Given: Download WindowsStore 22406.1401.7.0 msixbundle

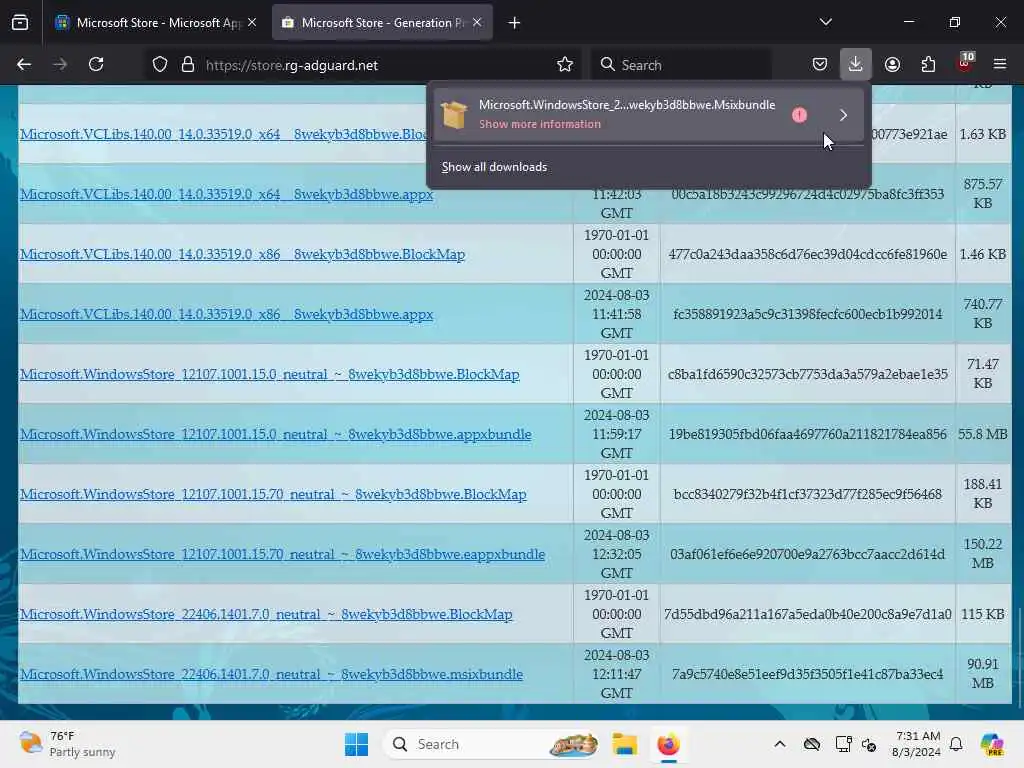Looking at the screenshot, I should click(271, 675).
